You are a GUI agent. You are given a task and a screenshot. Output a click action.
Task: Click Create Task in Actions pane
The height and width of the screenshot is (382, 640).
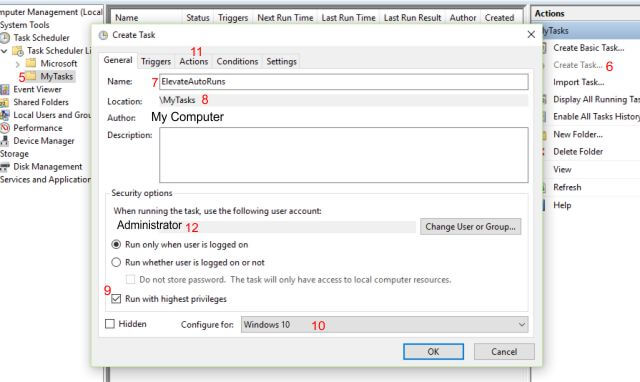pos(578,65)
